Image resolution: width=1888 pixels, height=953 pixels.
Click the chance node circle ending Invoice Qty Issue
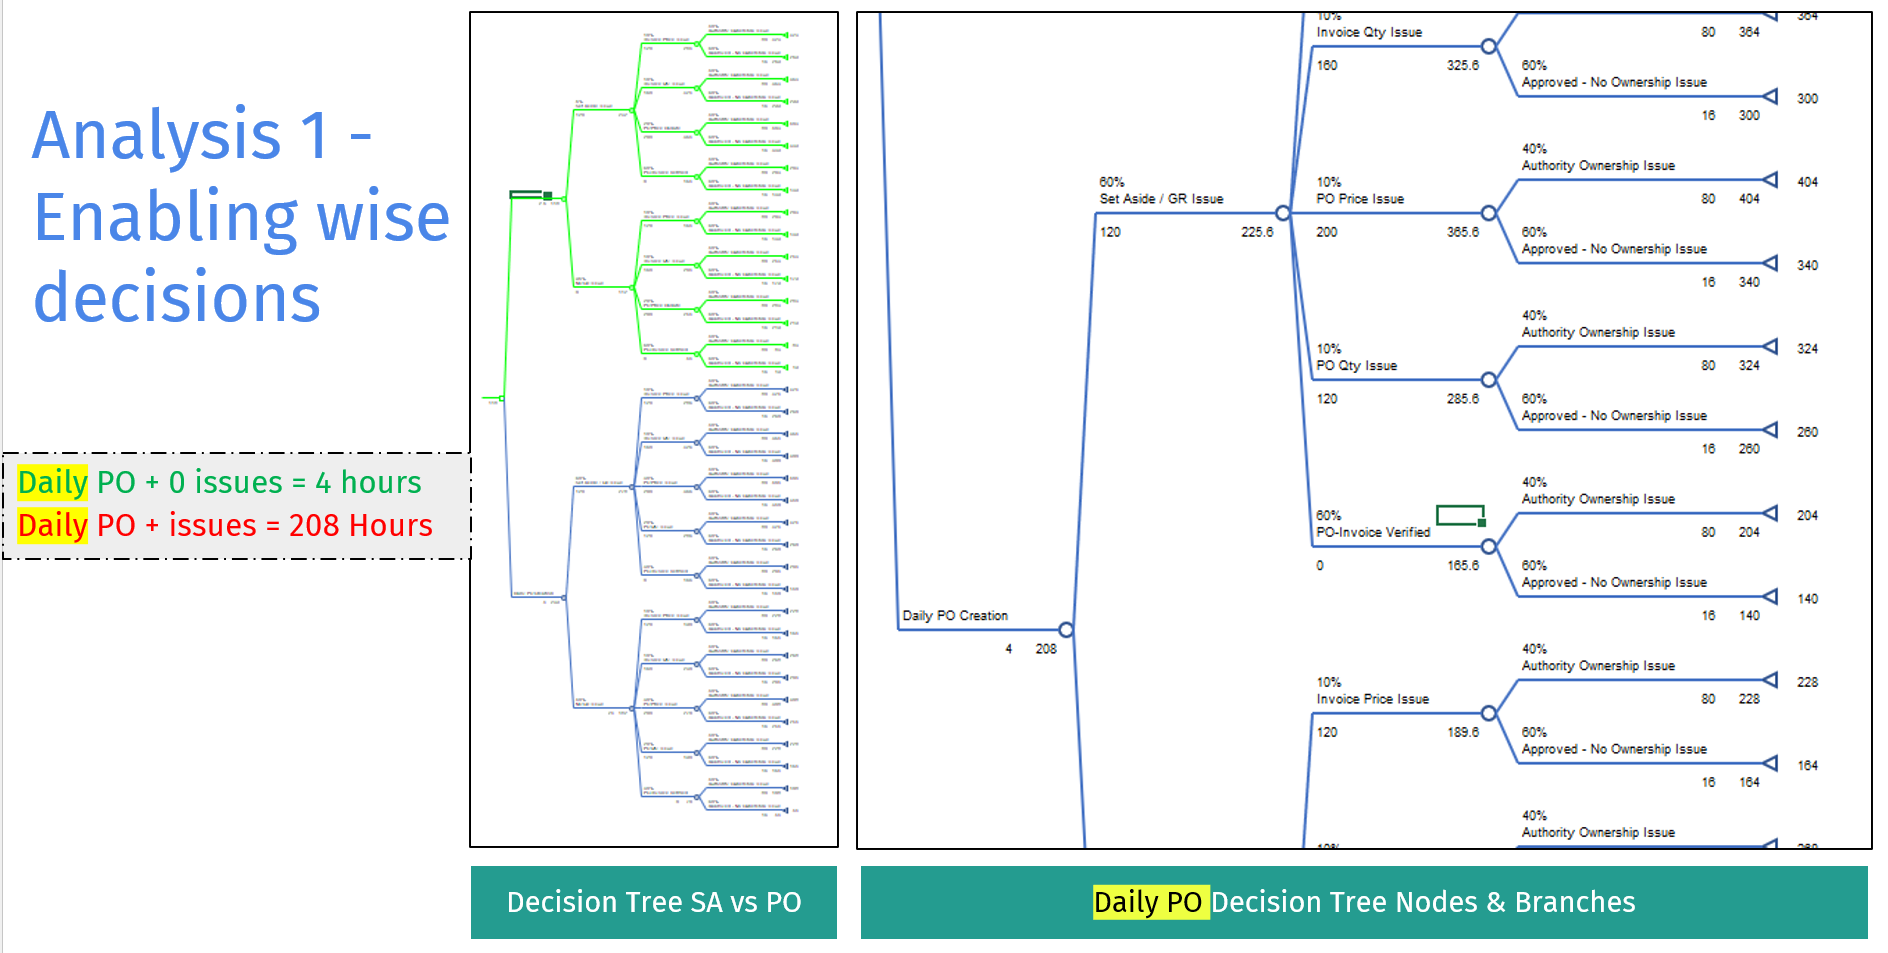click(x=1488, y=46)
